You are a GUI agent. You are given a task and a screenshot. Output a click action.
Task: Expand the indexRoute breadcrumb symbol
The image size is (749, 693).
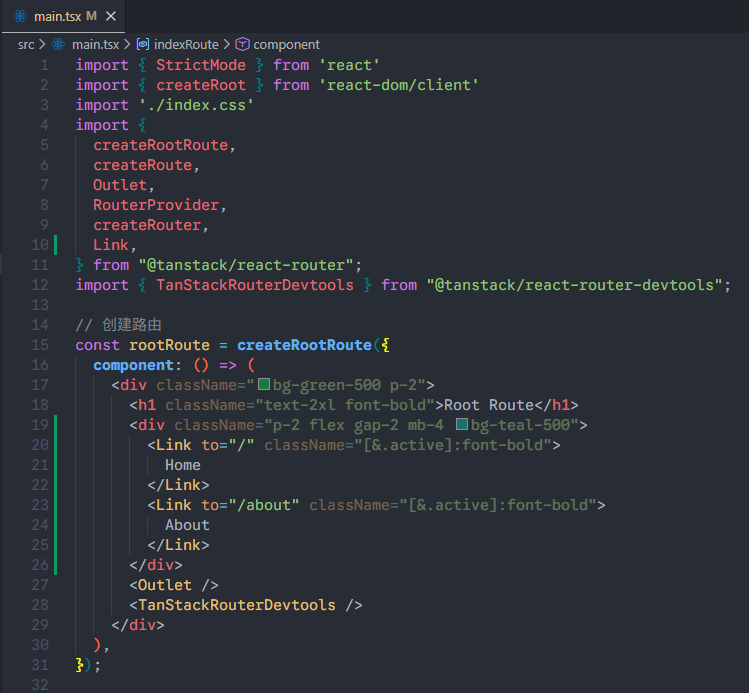point(185,44)
